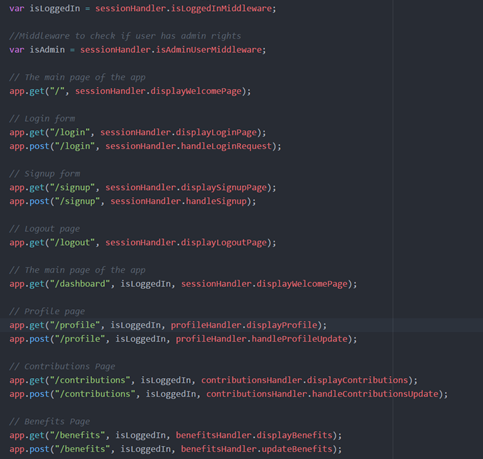Click 'updateBenefits' handler name
This screenshot has width=483, height=459.
tap(297, 449)
